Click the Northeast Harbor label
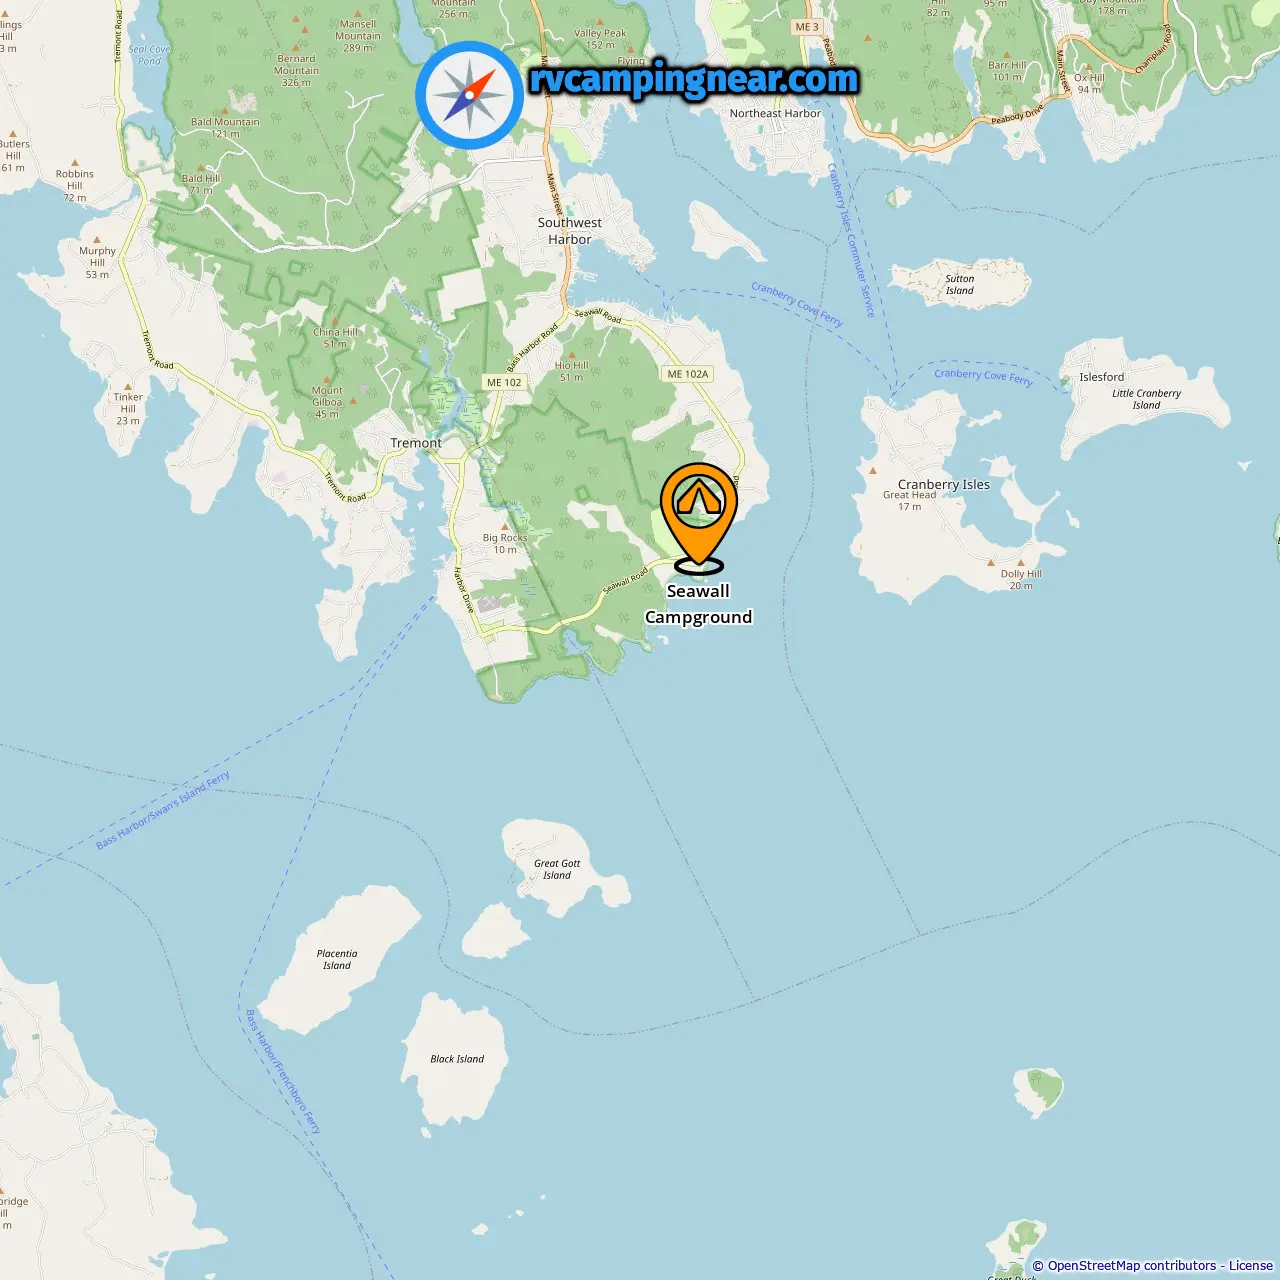 pyautogui.click(x=775, y=113)
